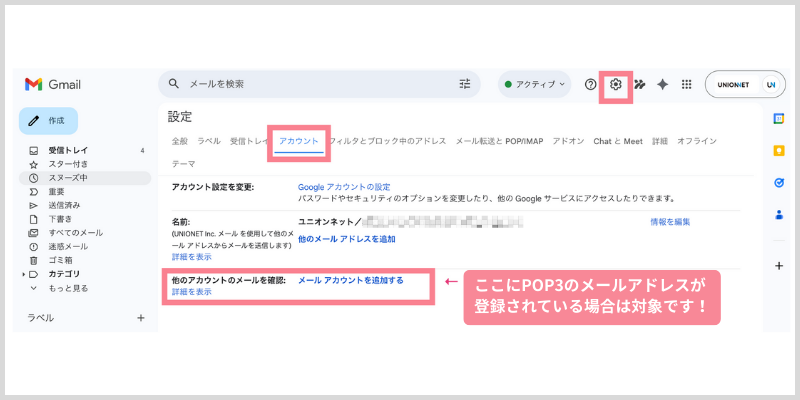Screen dimensions: 800x400
Task: Open Google アカウントの設定 link
Action: click(x=344, y=187)
